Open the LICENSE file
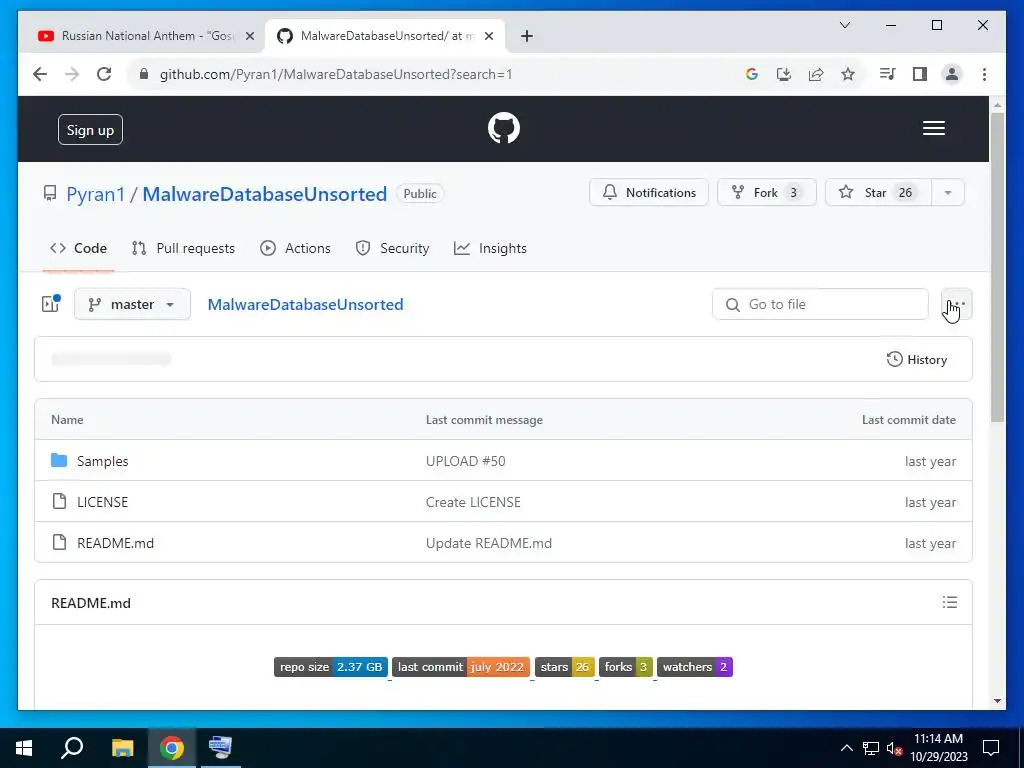Image resolution: width=1024 pixels, height=768 pixels. pos(103,502)
